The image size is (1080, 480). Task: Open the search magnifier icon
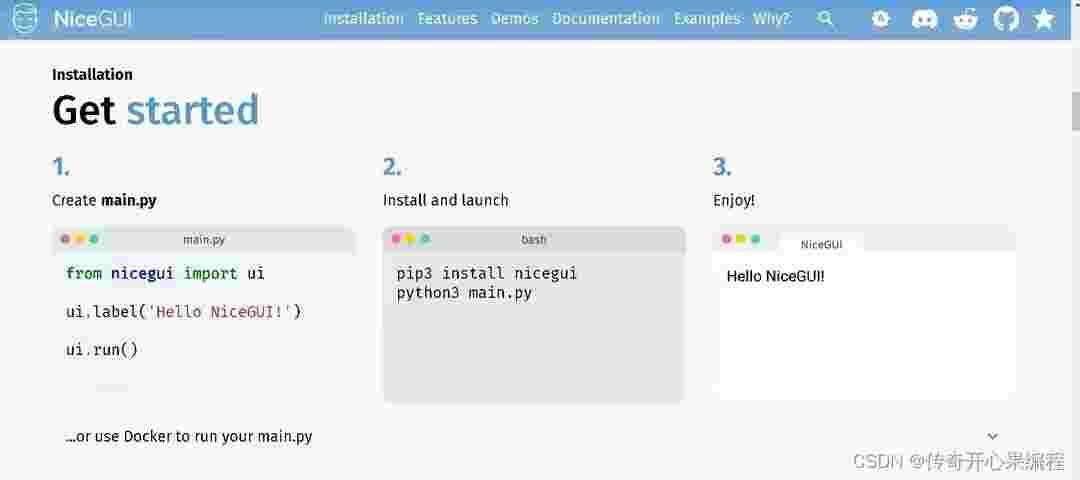pos(825,19)
